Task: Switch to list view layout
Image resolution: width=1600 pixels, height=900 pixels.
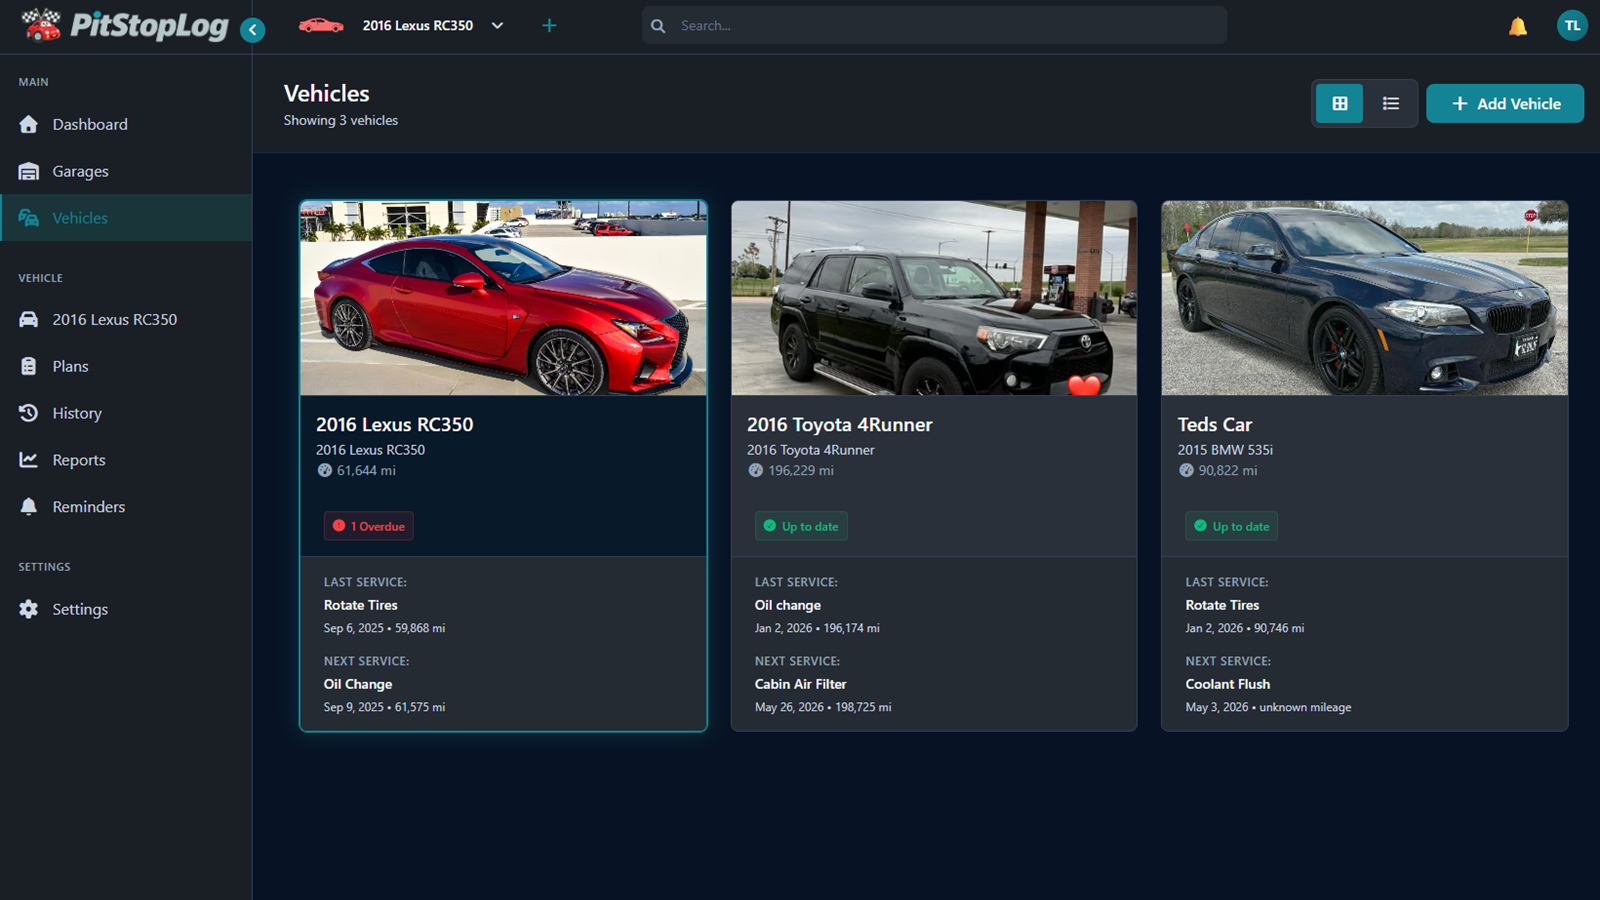Action: (x=1390, y=103)
